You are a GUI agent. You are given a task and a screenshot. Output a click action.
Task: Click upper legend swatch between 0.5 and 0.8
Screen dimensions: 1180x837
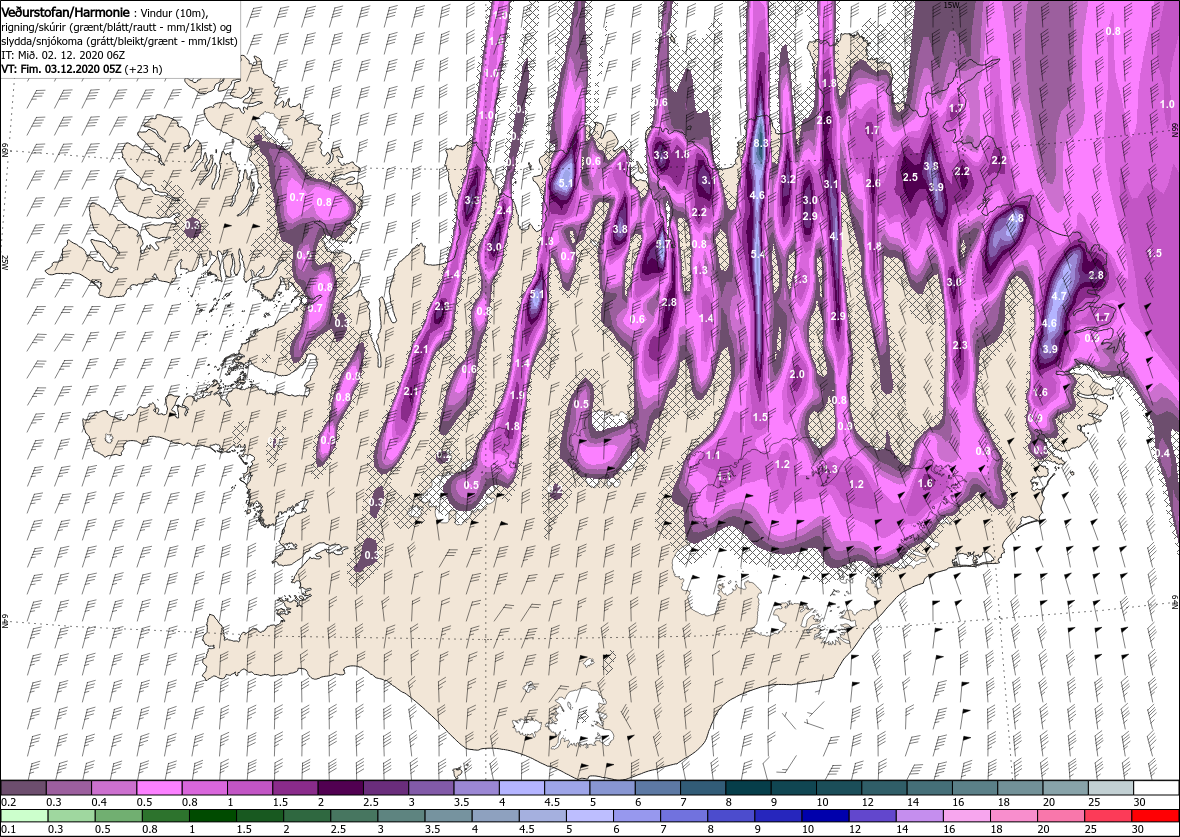point(160,788)
